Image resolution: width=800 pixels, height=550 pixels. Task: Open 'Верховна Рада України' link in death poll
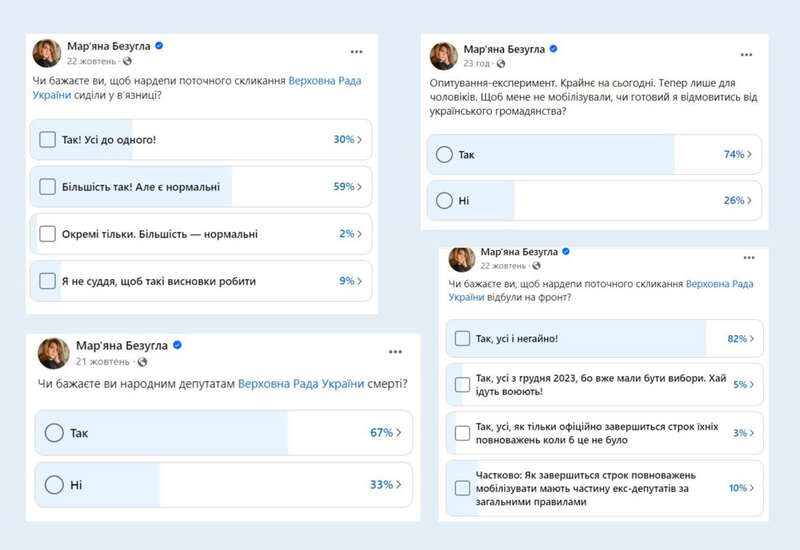click(300, 383)
